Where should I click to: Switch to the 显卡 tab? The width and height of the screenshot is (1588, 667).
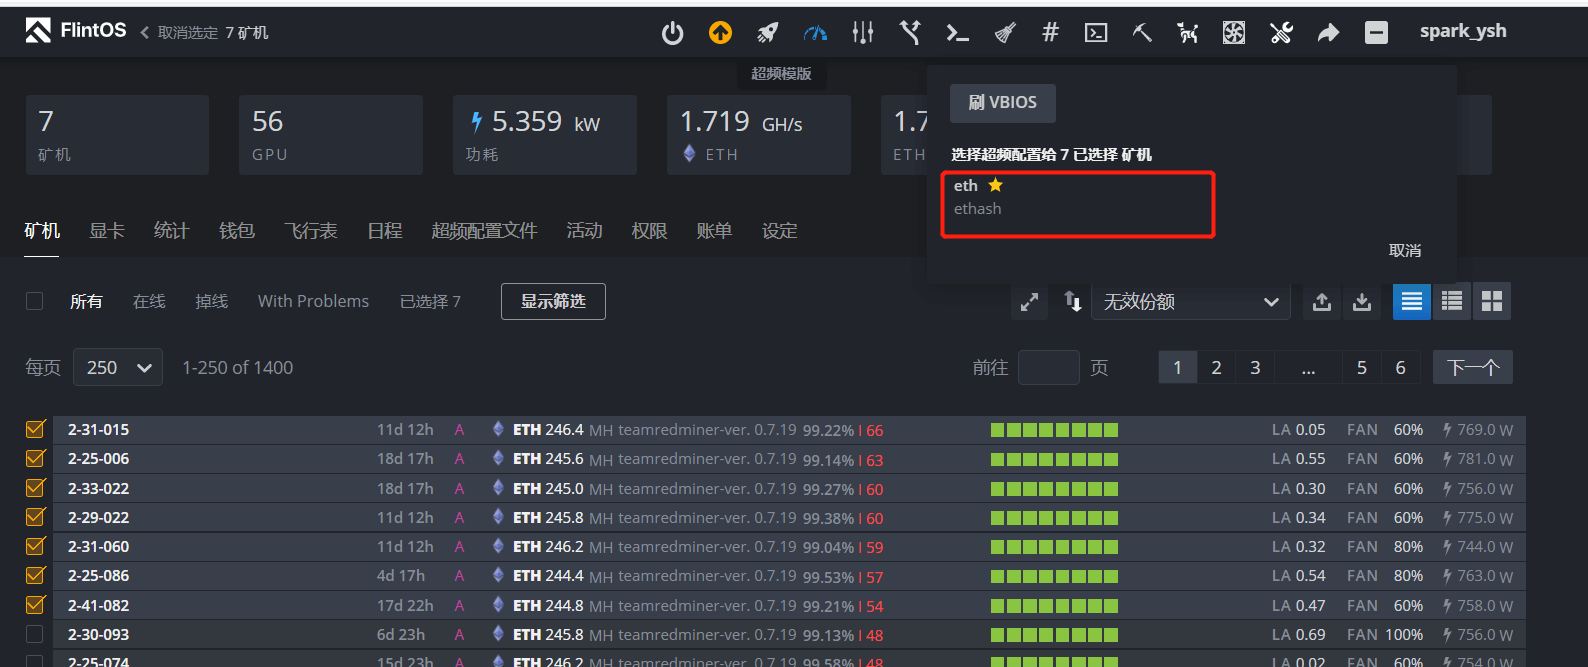click(x=107, y=231)
